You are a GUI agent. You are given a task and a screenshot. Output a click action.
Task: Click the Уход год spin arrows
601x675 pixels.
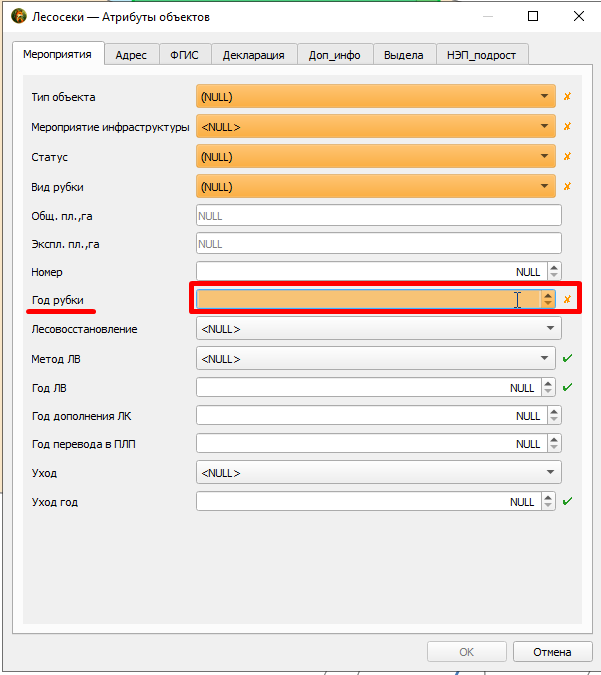click(x=548, y=502)
